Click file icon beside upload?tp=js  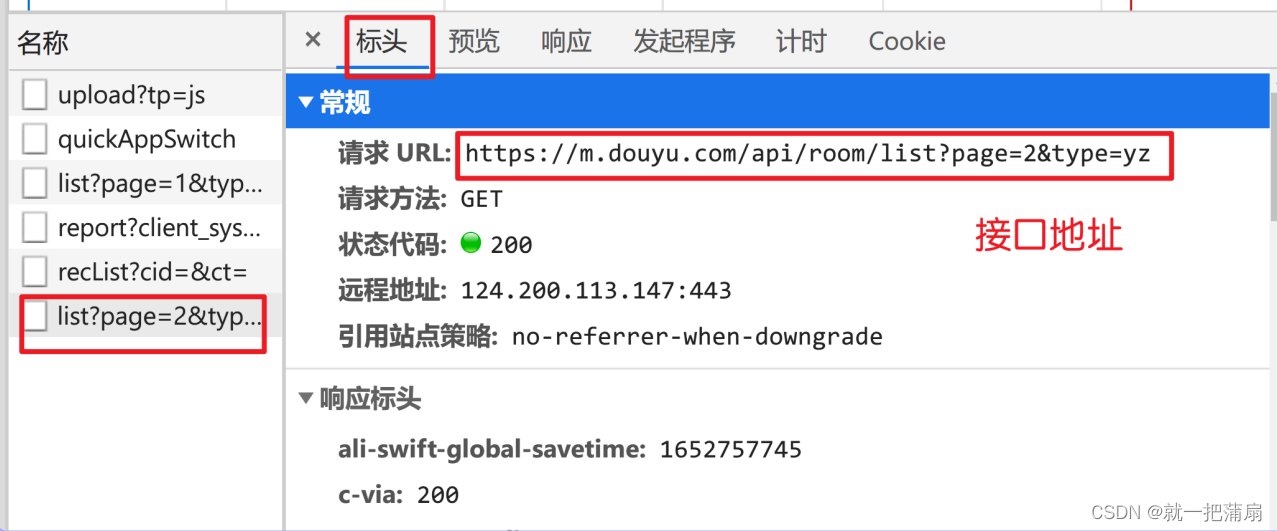point(35,95)
